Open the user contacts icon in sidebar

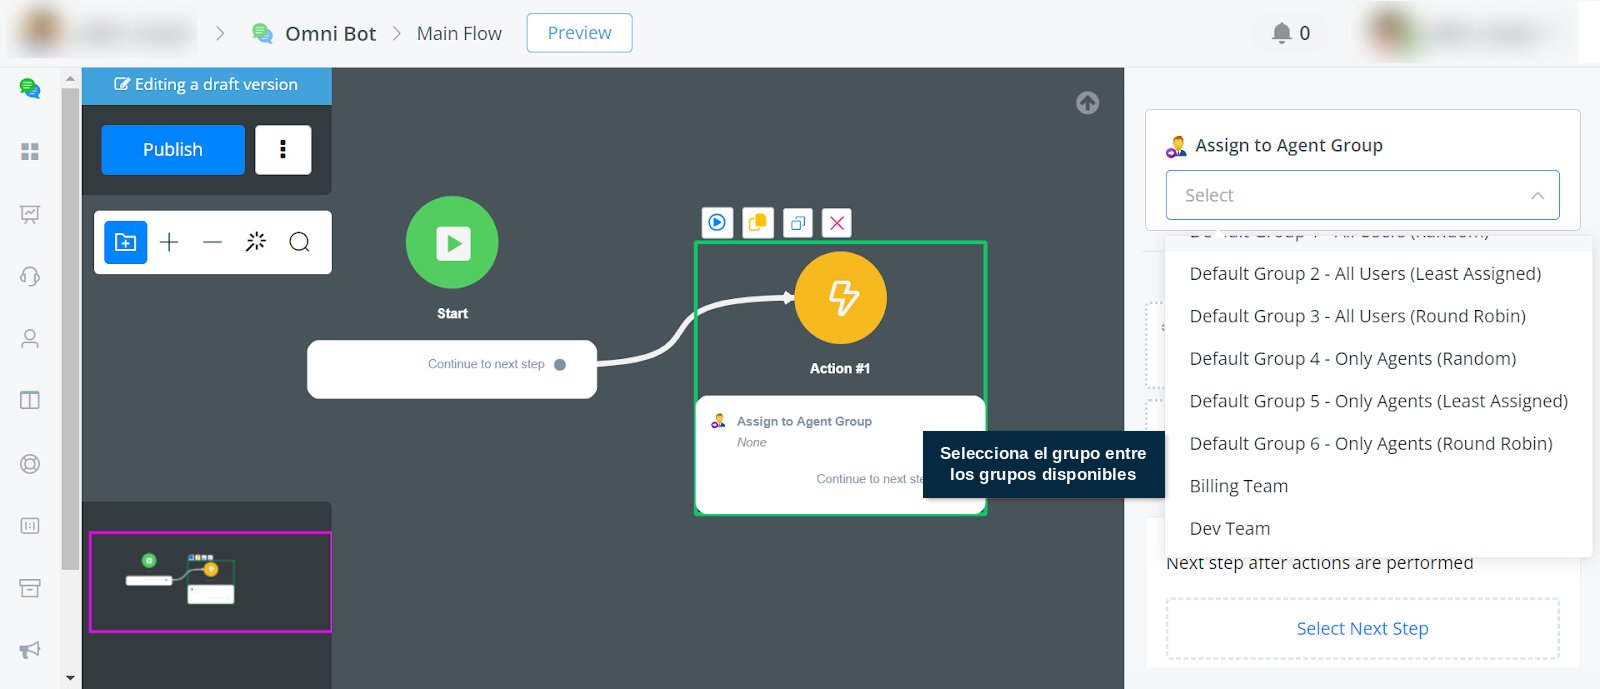click(30, 339)
